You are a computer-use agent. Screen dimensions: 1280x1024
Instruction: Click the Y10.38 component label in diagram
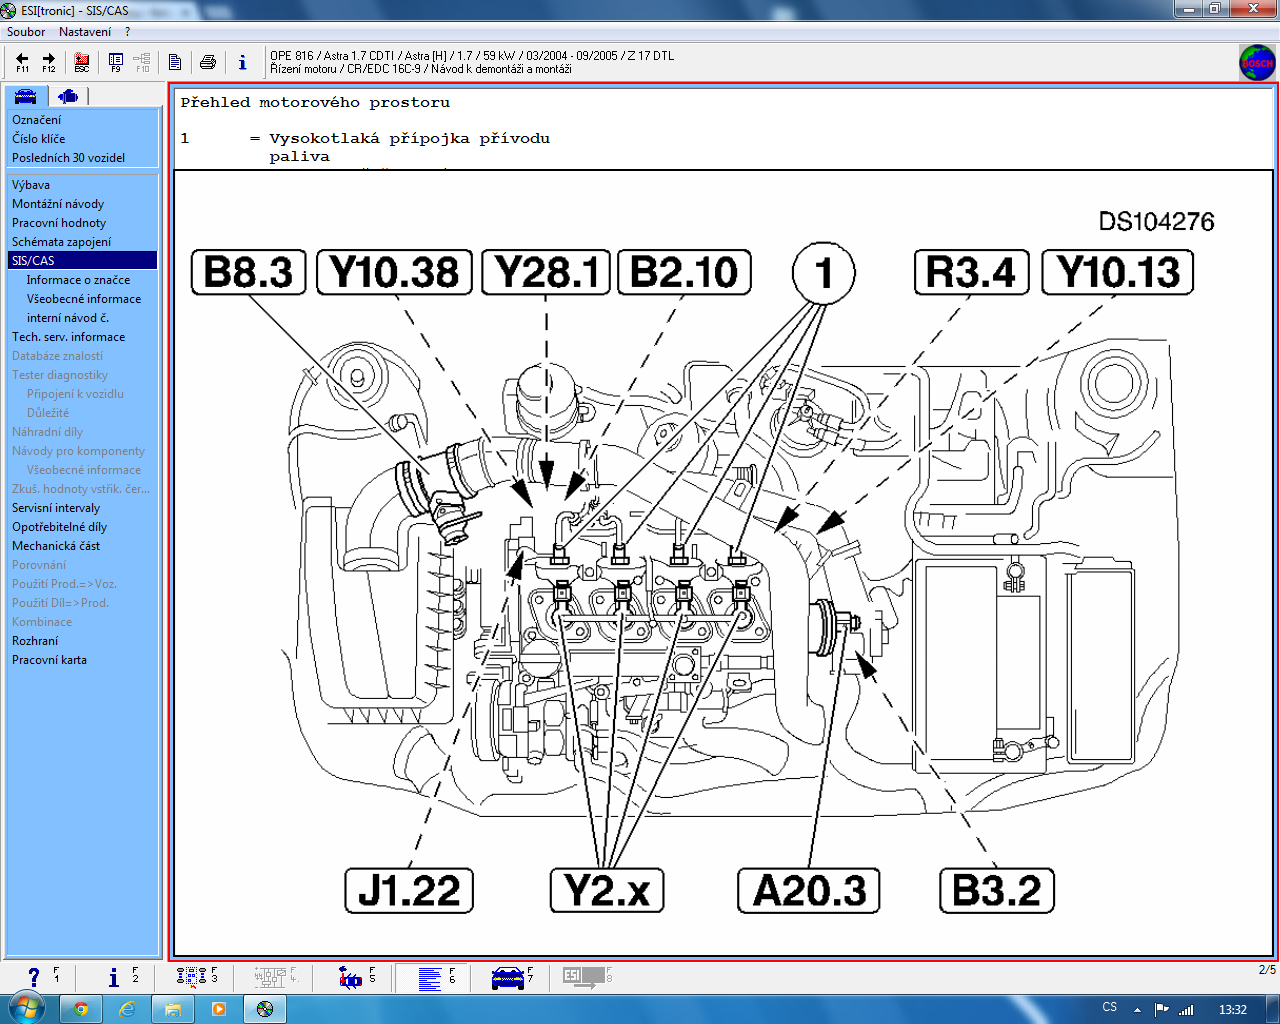(x=394, y=273)
